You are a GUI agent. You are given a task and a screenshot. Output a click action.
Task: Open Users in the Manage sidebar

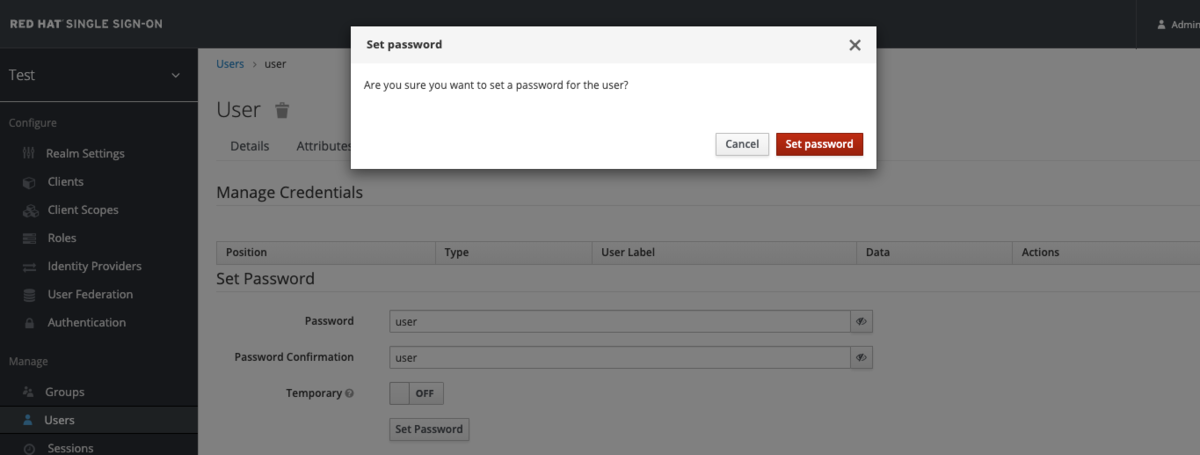click(59, 420)
